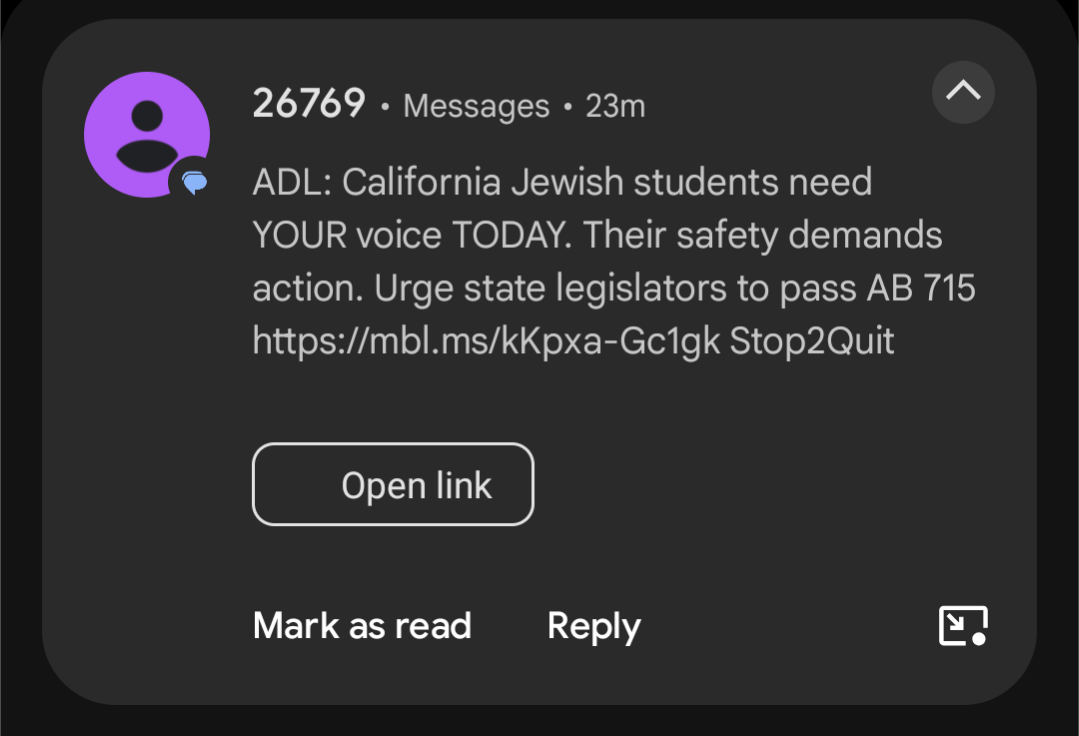Tap the Messages app badge on avatar
Image resolution: width=1079 pixels, height=736 pixels.
[x=194, y=182]
